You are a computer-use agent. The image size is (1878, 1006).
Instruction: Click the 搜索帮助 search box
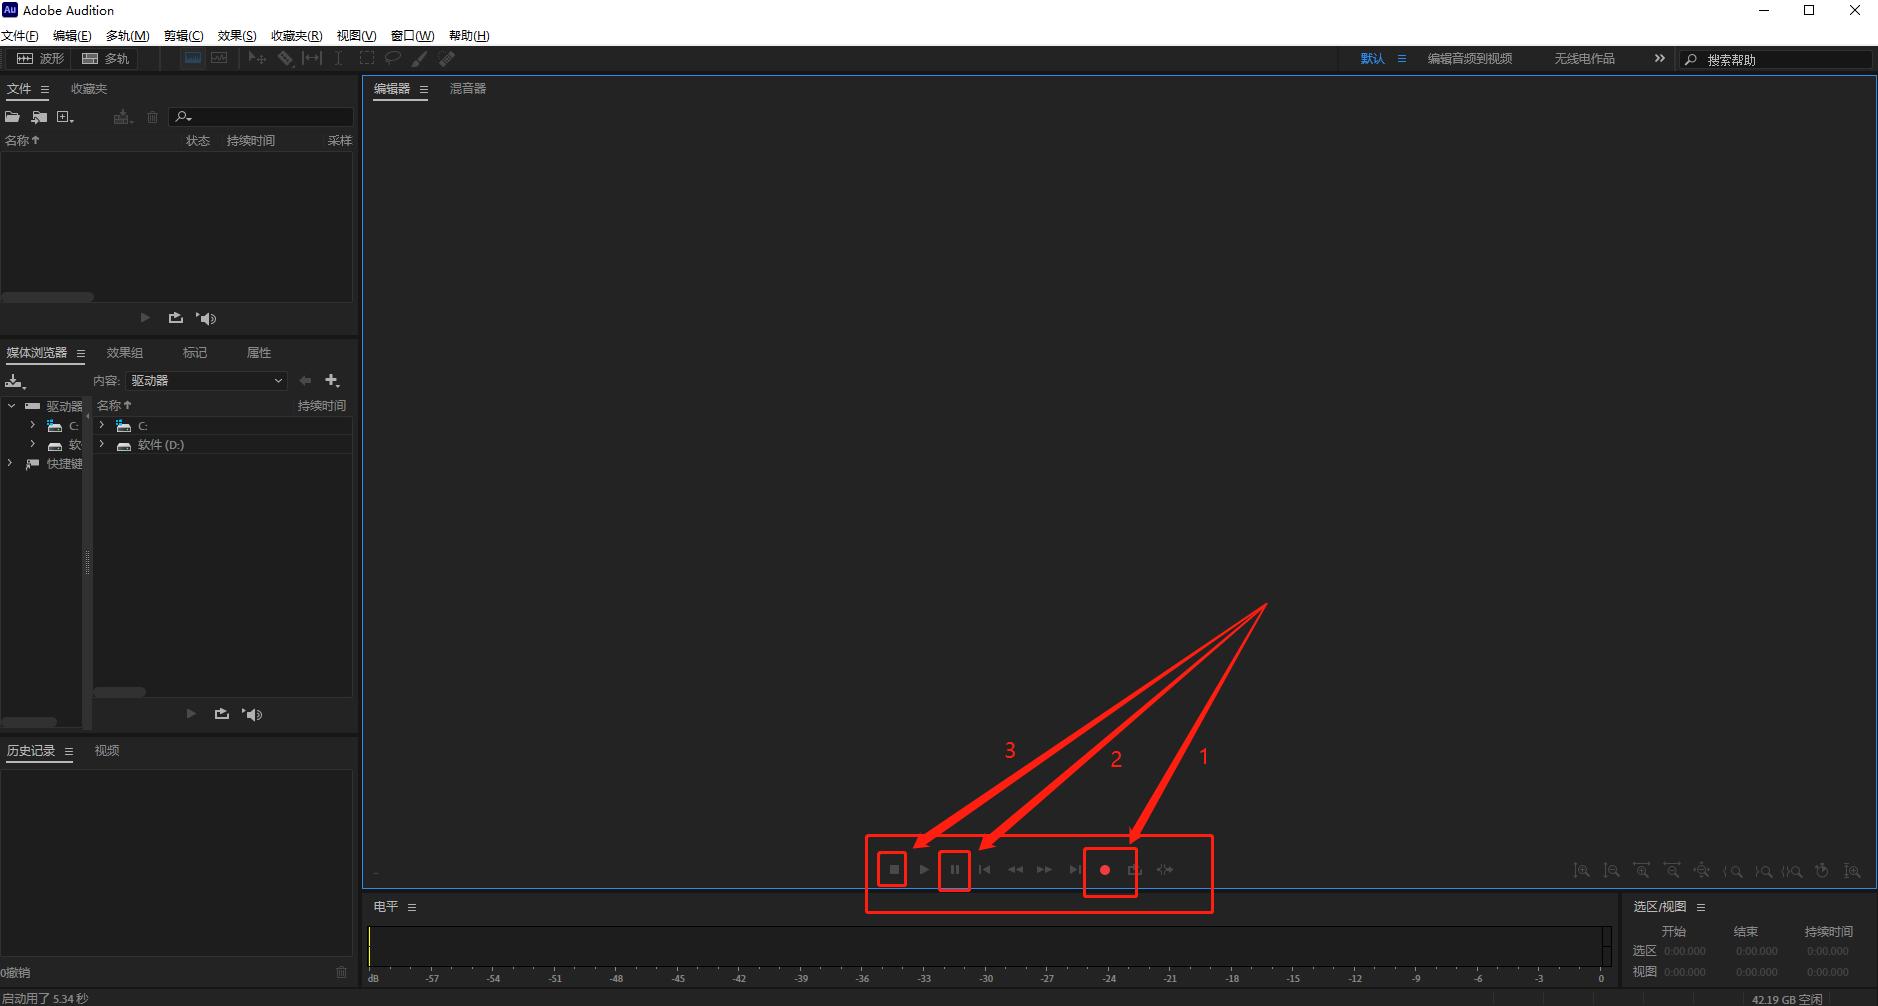(1776, 60)
